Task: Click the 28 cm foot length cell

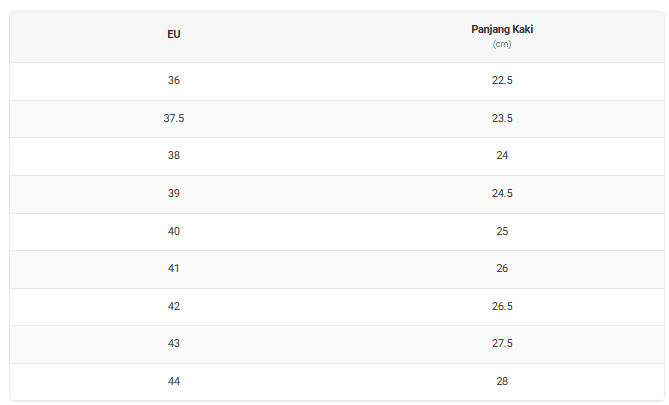Action: (x=502, y=381)
